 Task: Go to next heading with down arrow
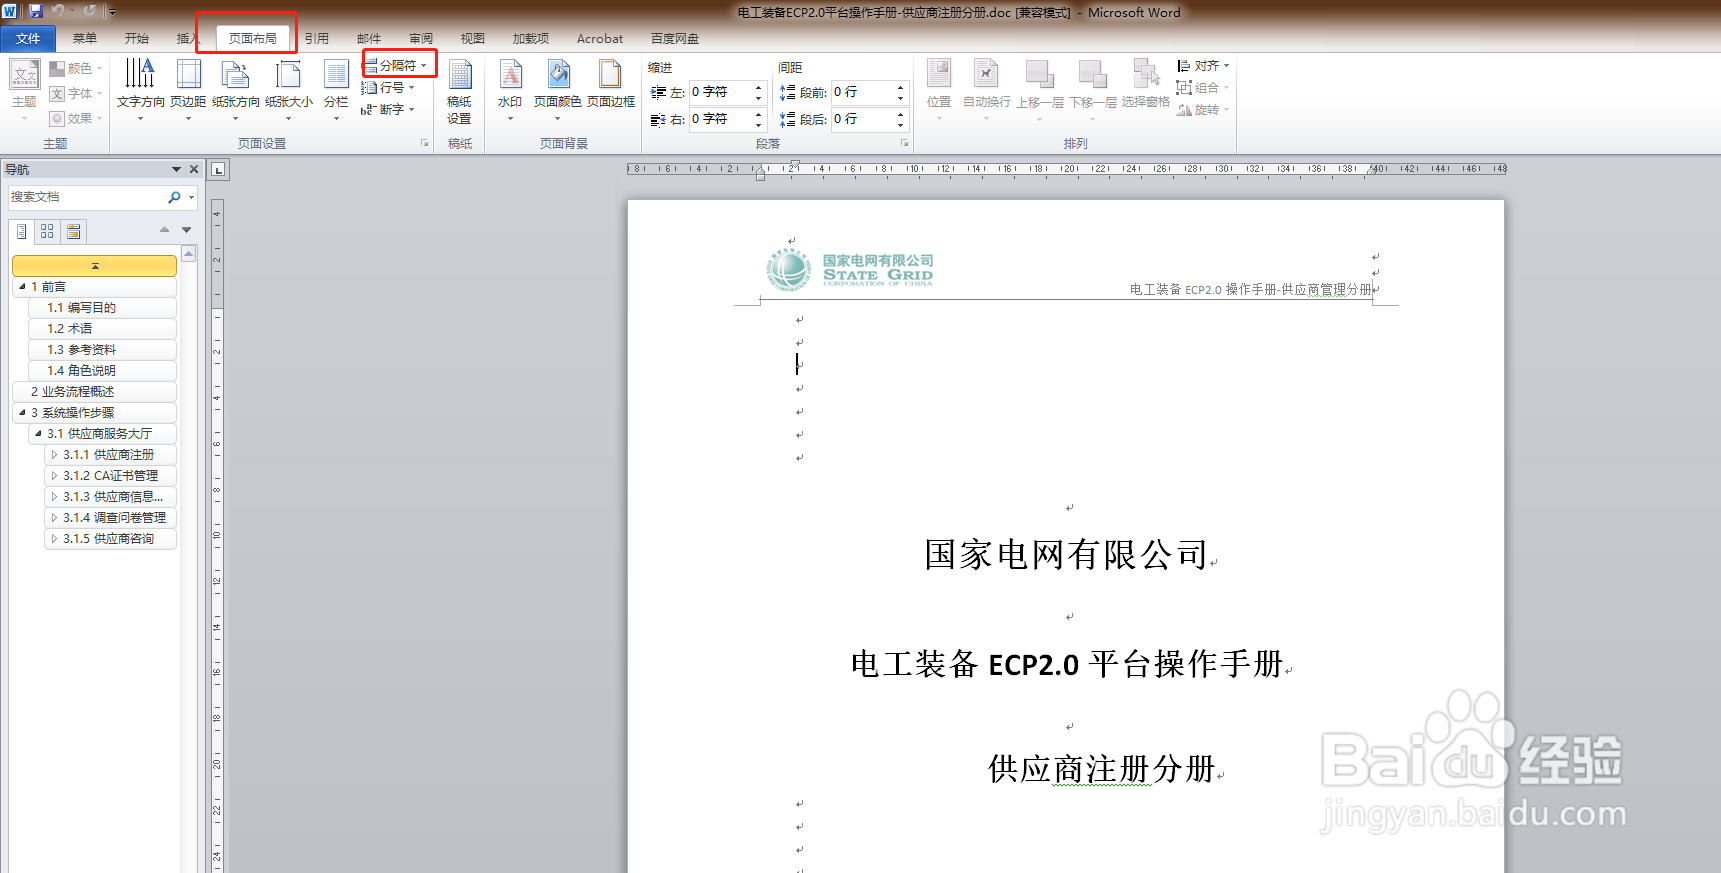coord(187,230)
